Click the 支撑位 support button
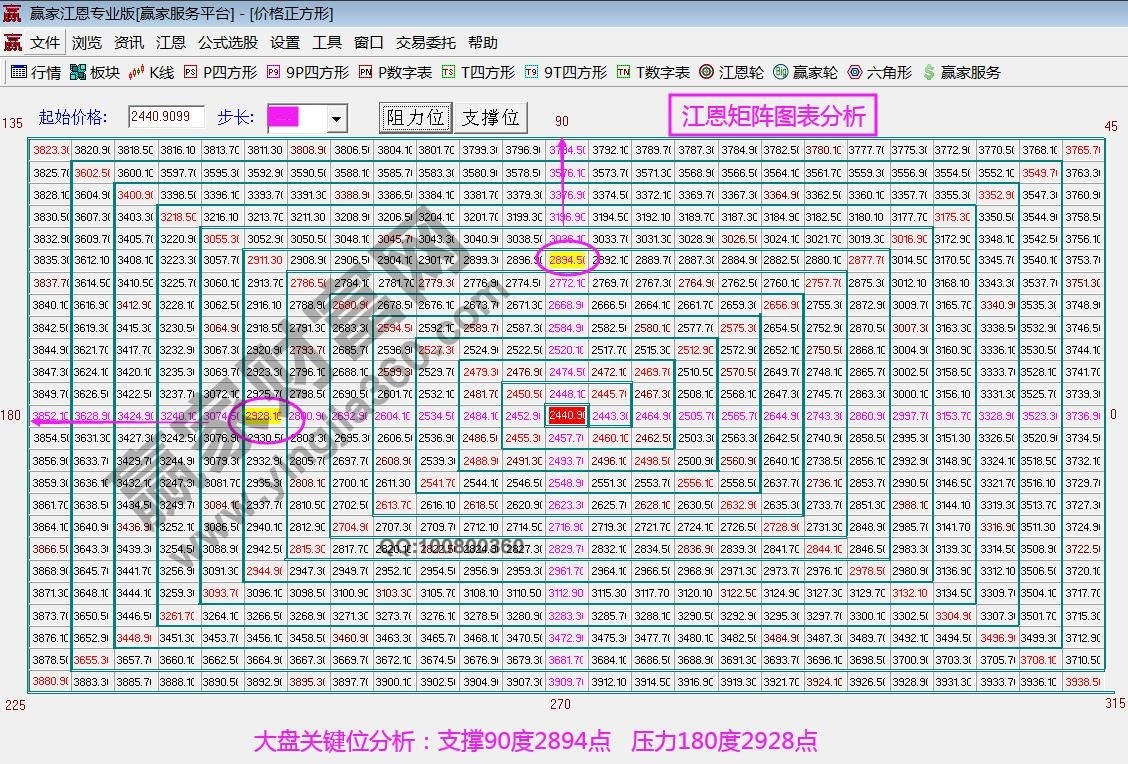The width and height of the screenshot is (1128, 764). pyautogui.click(x=490, y=117)
